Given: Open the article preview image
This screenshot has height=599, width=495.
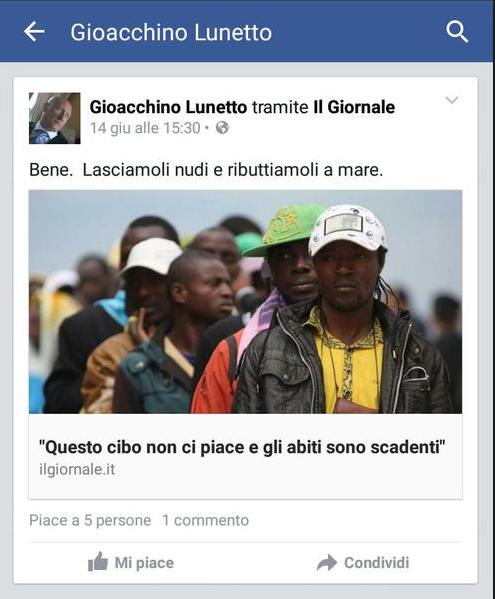Looking at the screenshot, I should (245, 302).
